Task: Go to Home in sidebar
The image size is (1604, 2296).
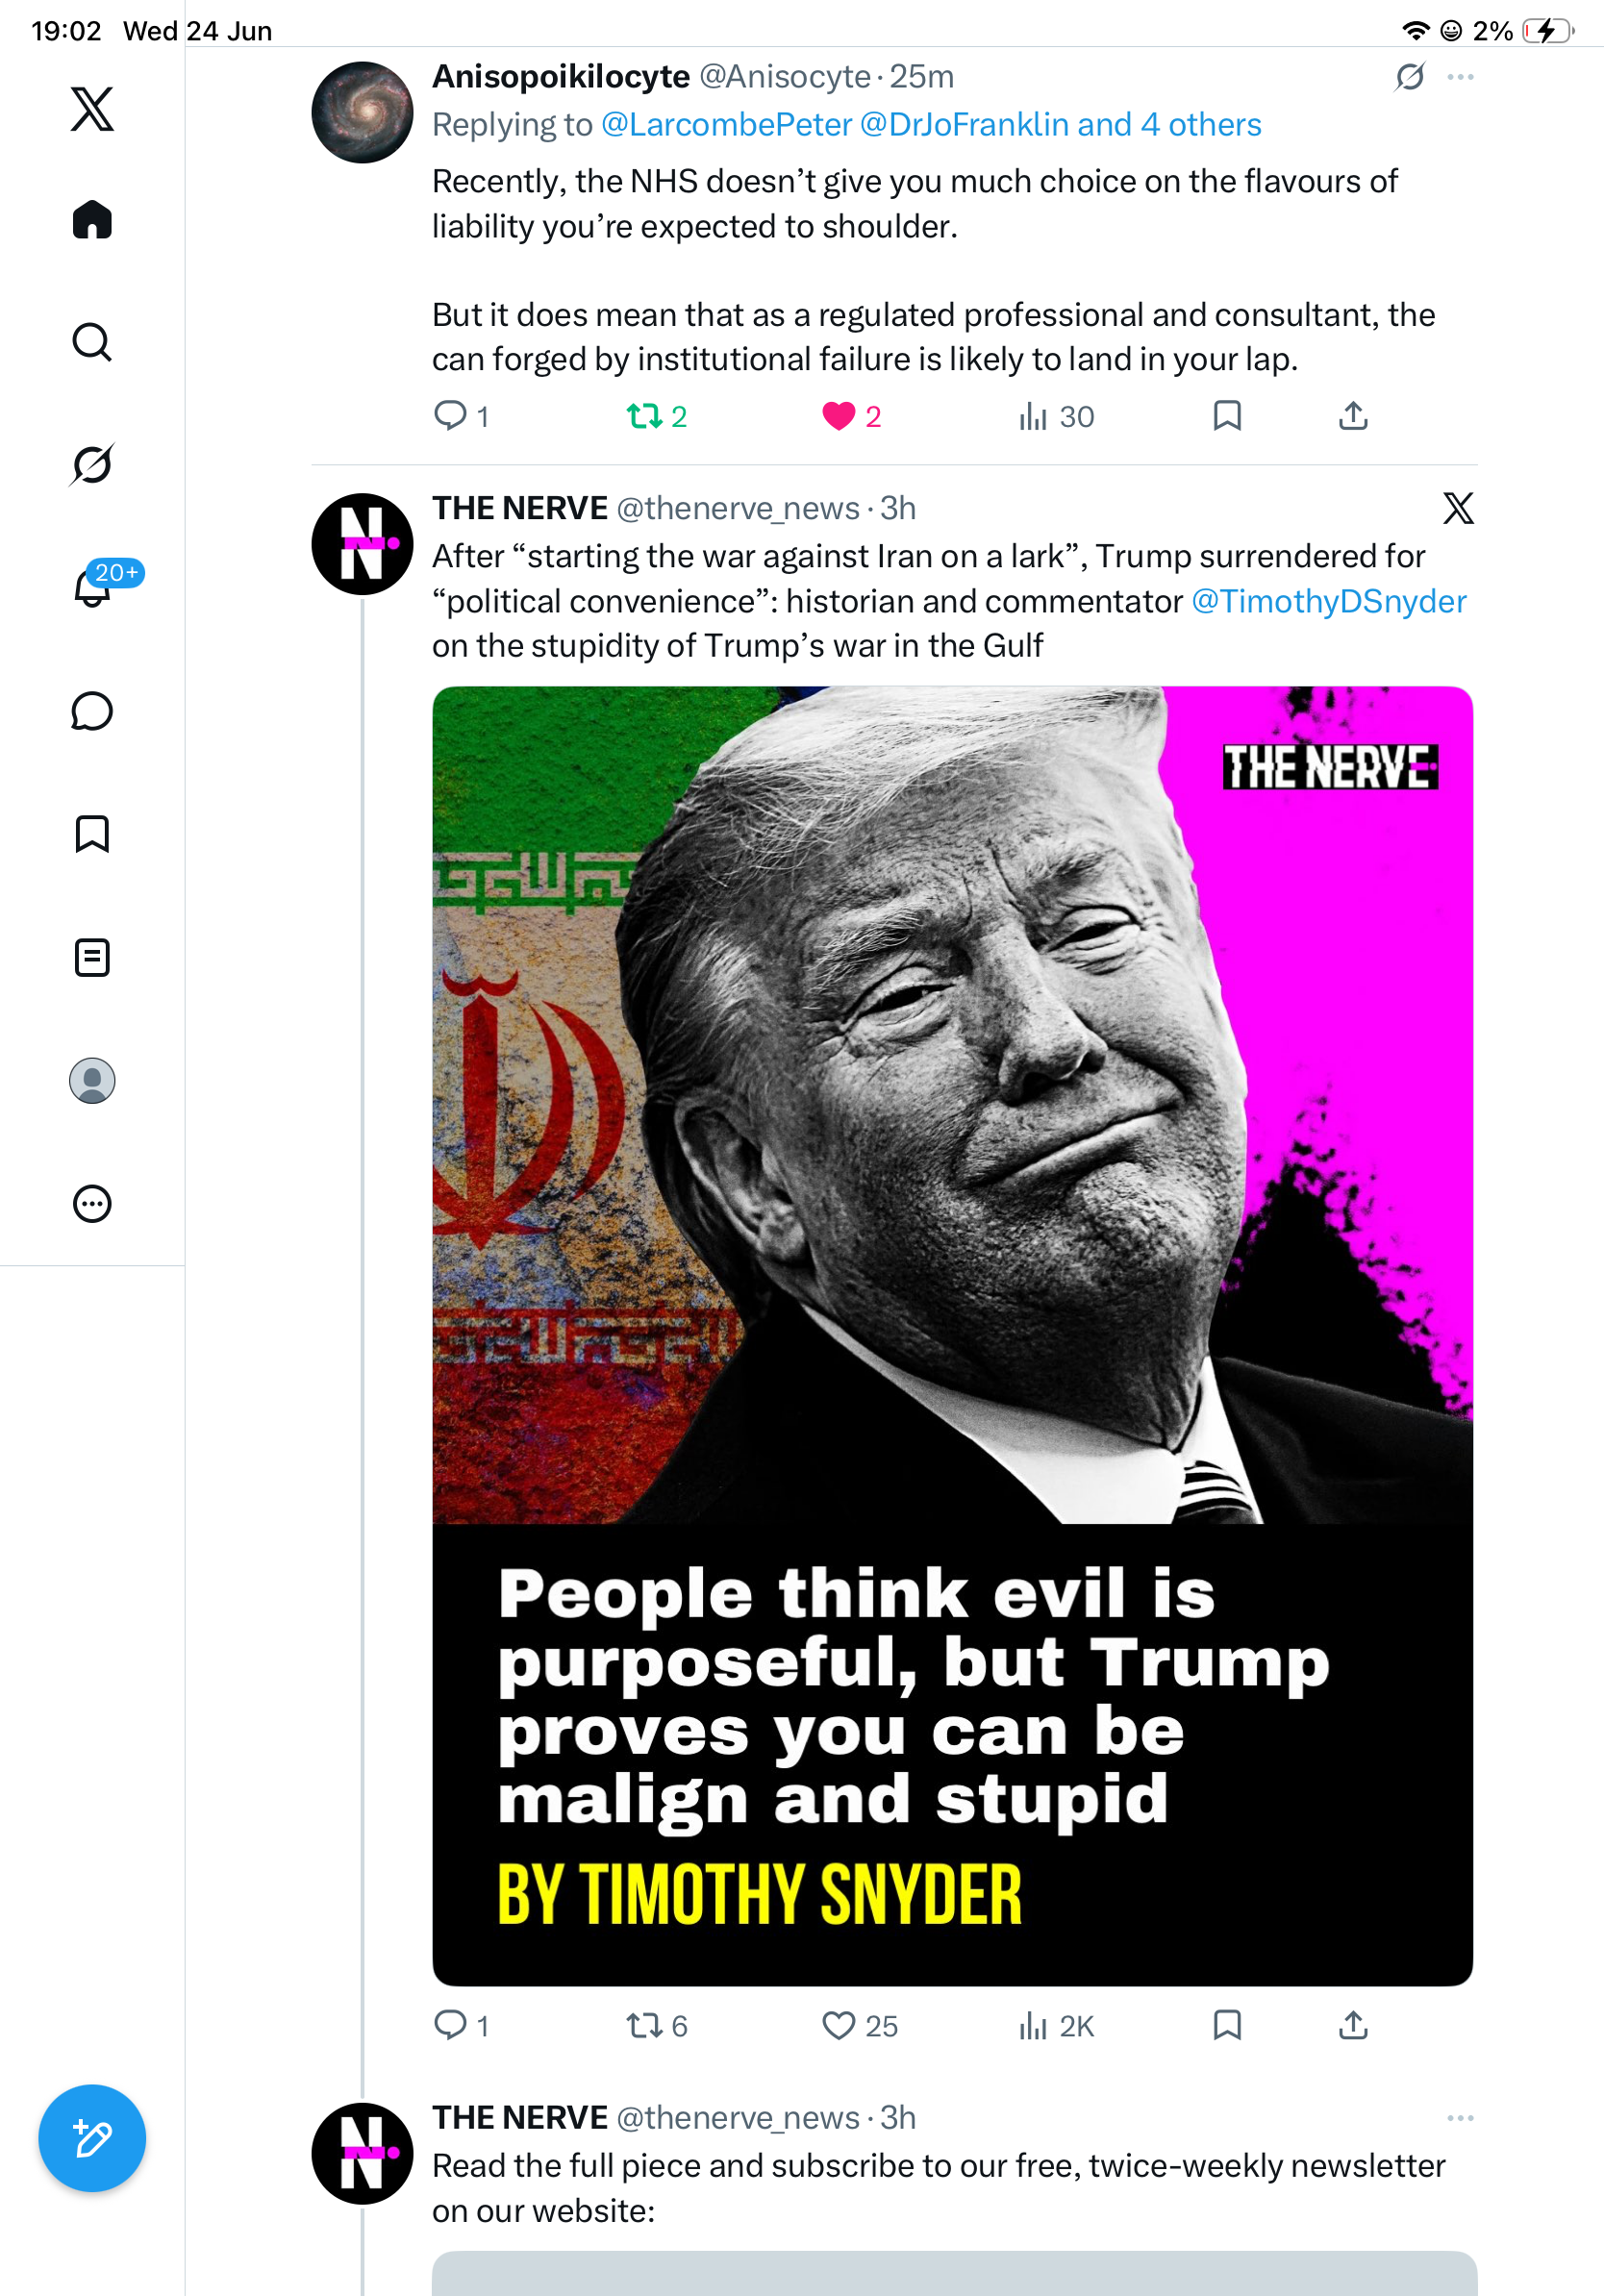Action: tap(92, 219)
